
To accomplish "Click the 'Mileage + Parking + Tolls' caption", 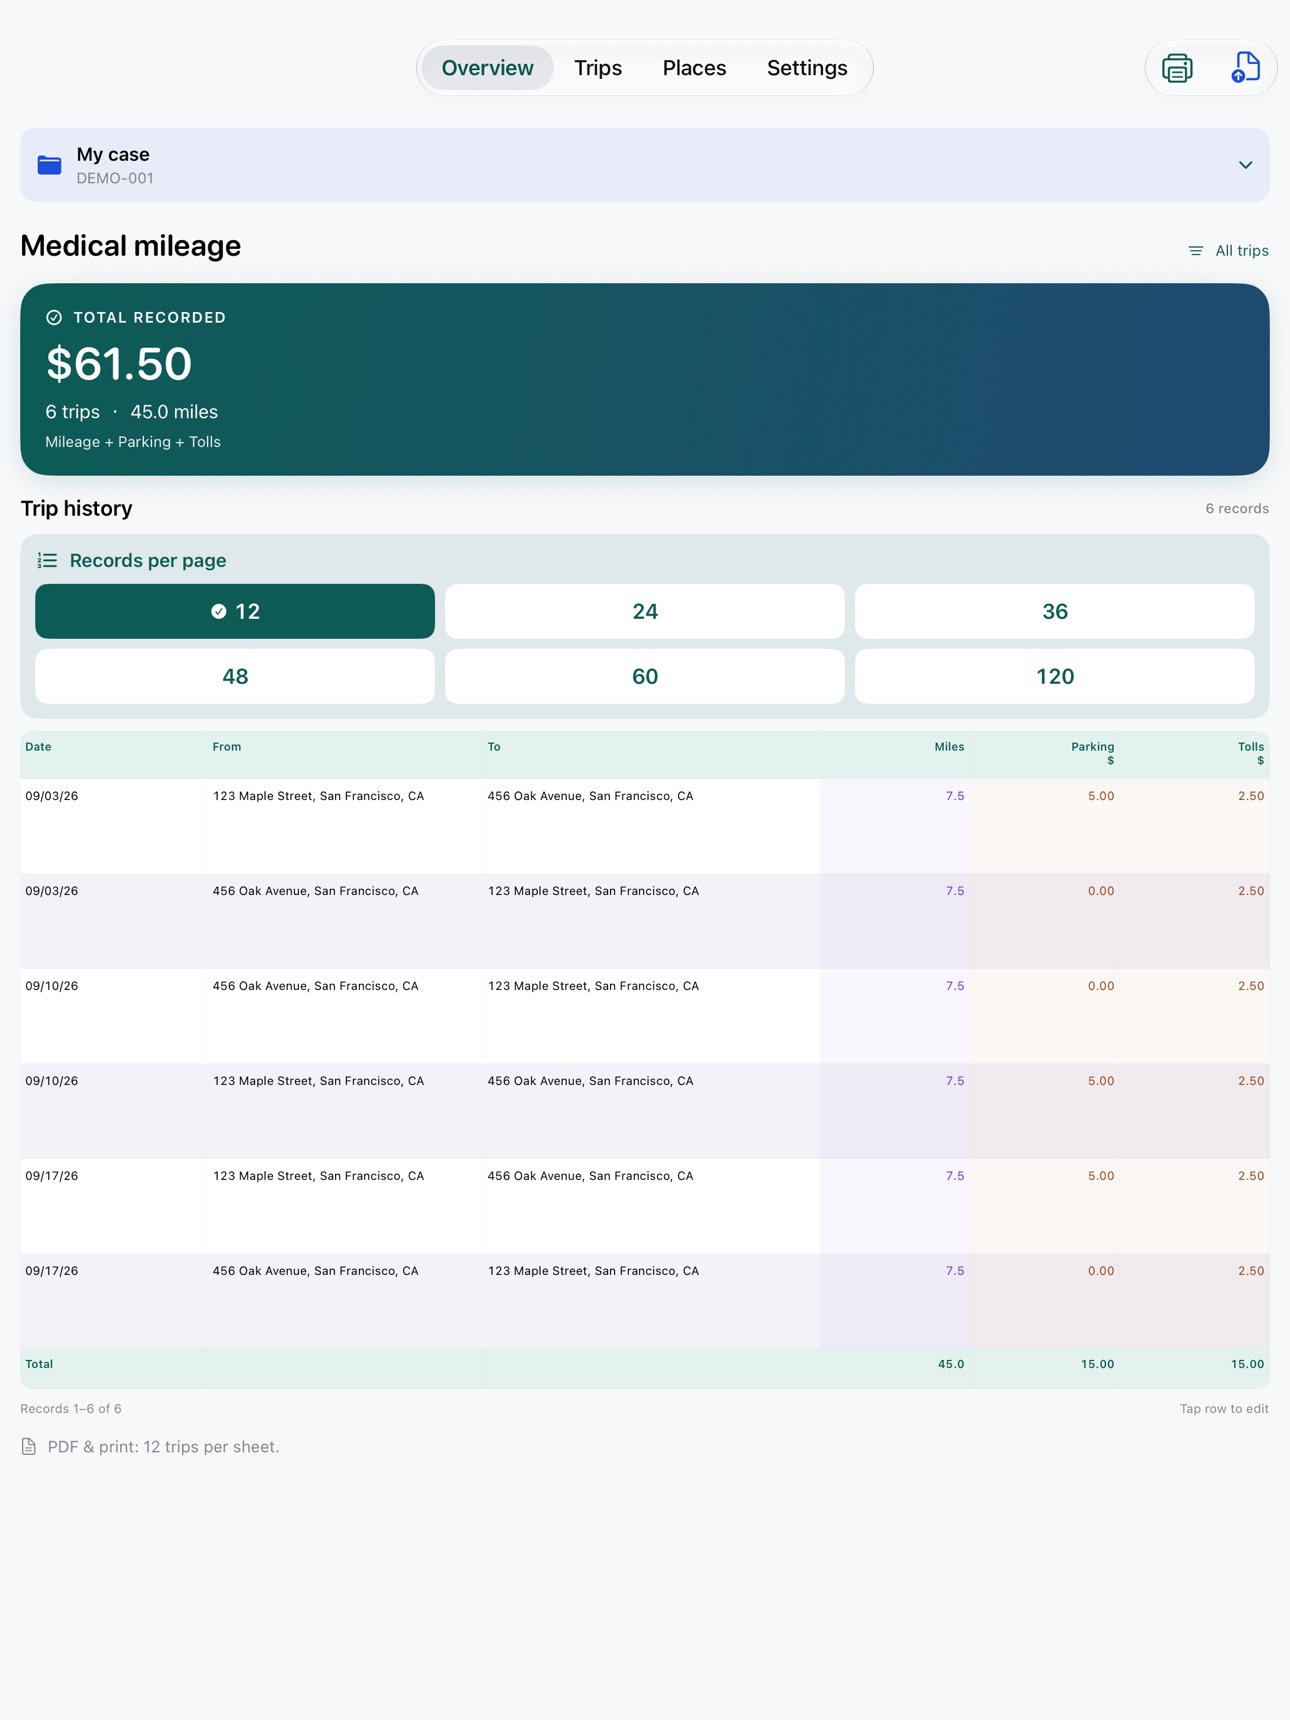I will [133, 442].
